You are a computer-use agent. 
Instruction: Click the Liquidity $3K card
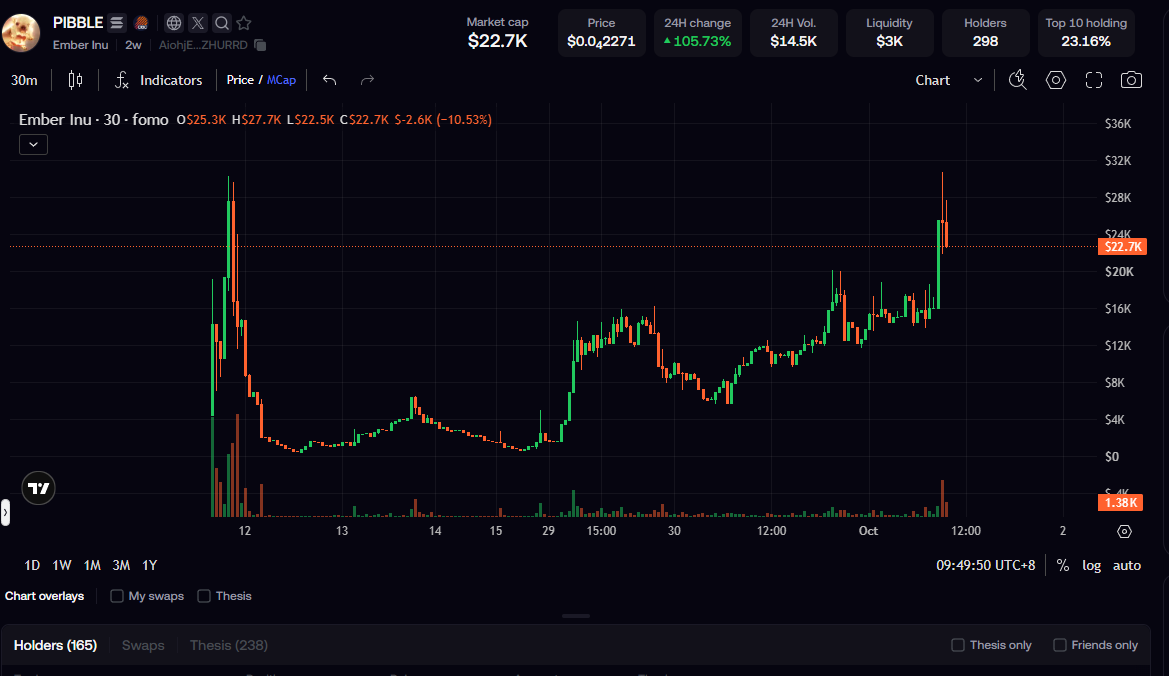coord(889,33)
